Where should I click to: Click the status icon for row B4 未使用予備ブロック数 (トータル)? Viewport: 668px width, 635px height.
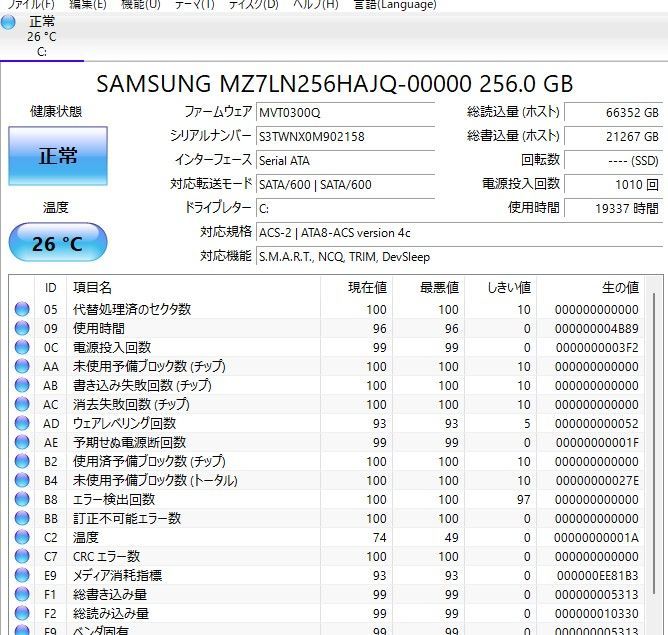[22, 480]
